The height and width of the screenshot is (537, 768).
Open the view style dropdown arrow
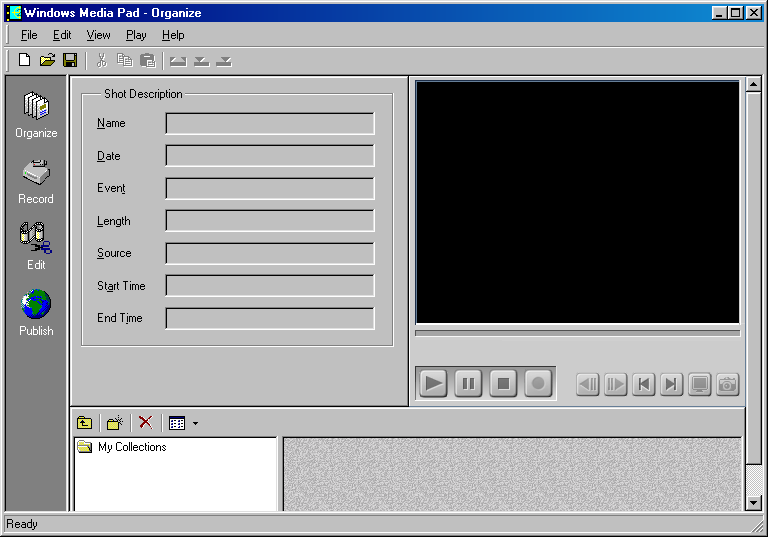195,423
